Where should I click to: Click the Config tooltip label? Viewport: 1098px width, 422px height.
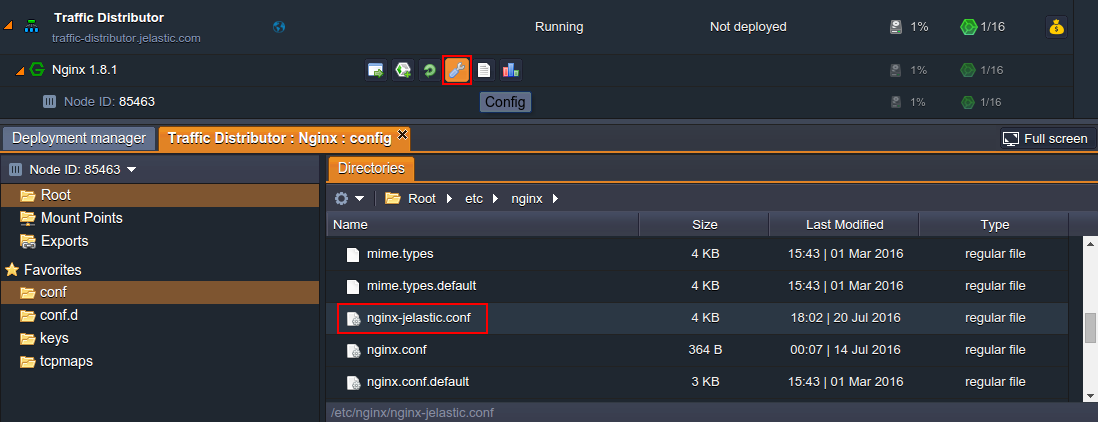point(505,102)
